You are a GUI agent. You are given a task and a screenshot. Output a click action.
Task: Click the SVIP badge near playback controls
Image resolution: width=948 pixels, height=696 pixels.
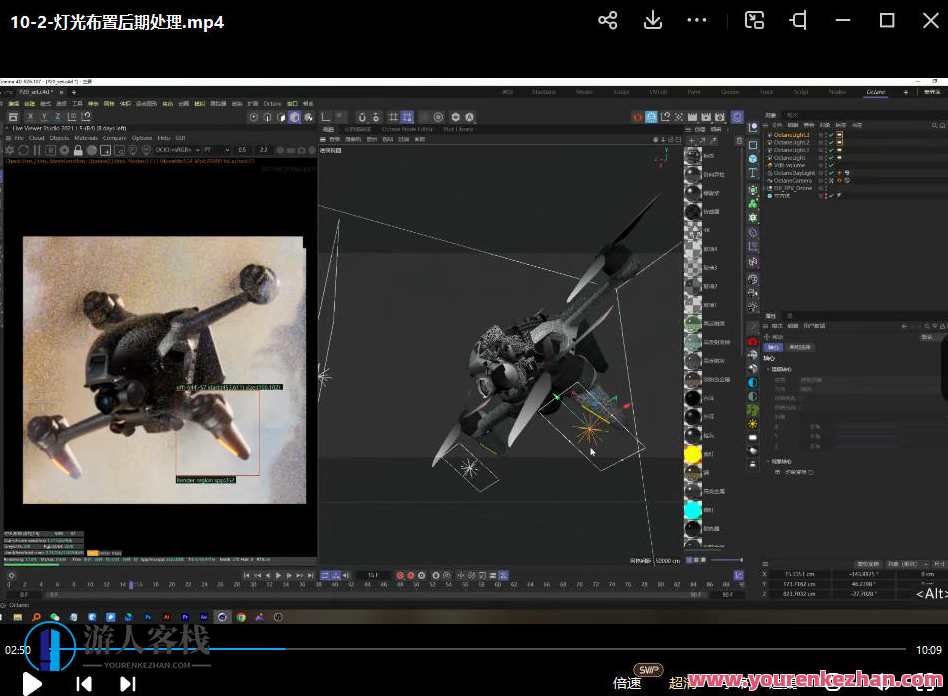(647, 669)
